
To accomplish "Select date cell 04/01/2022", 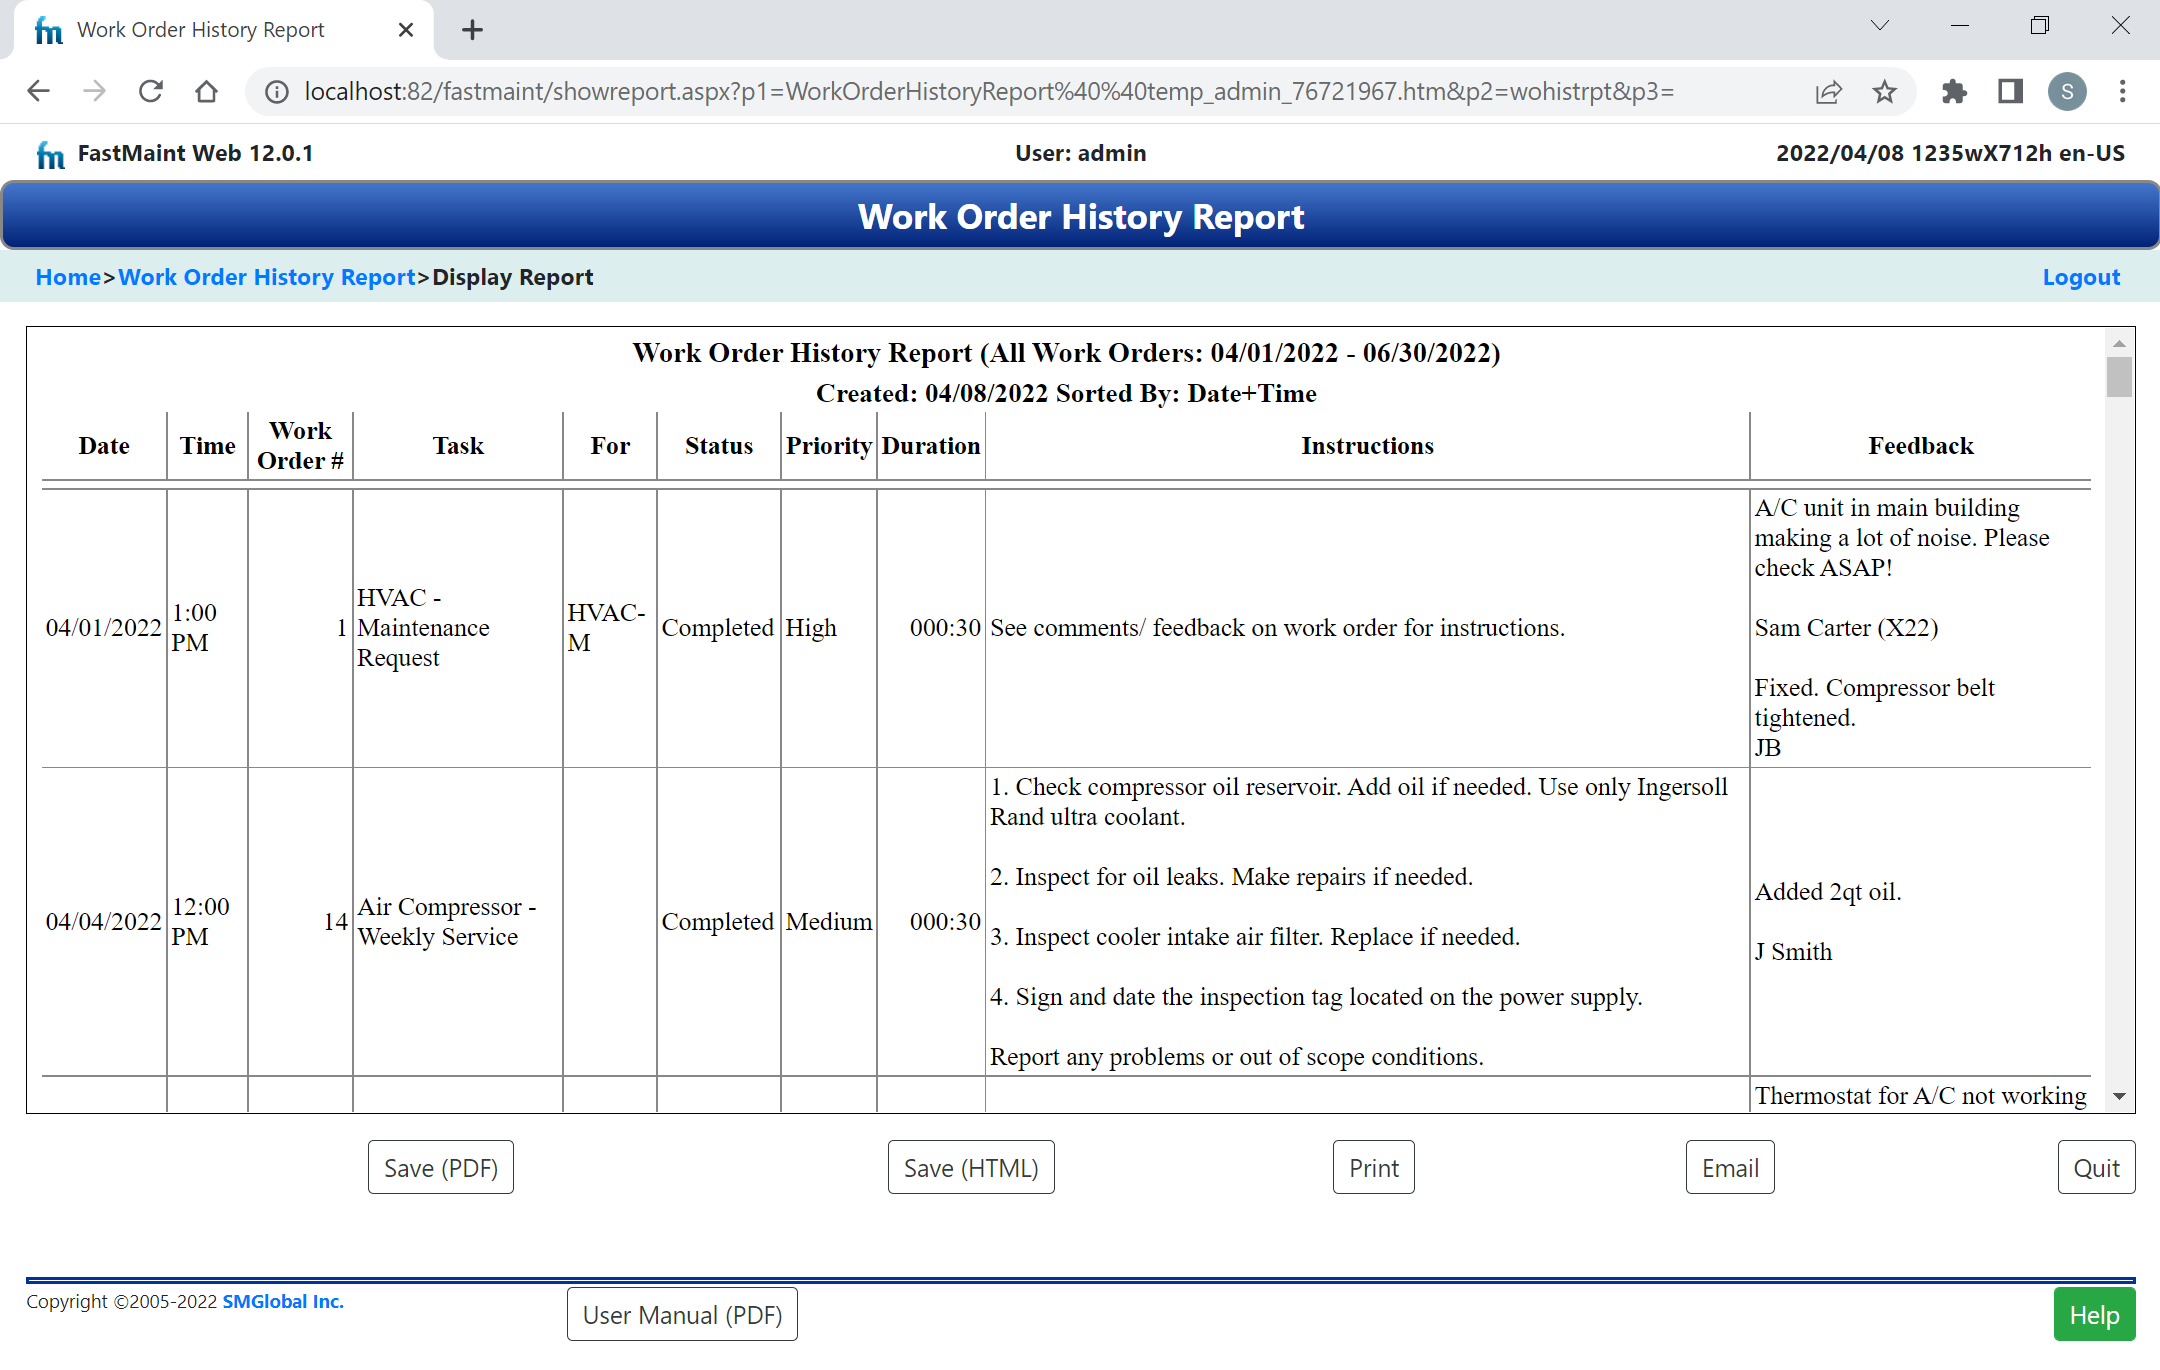I will point(104,628).
